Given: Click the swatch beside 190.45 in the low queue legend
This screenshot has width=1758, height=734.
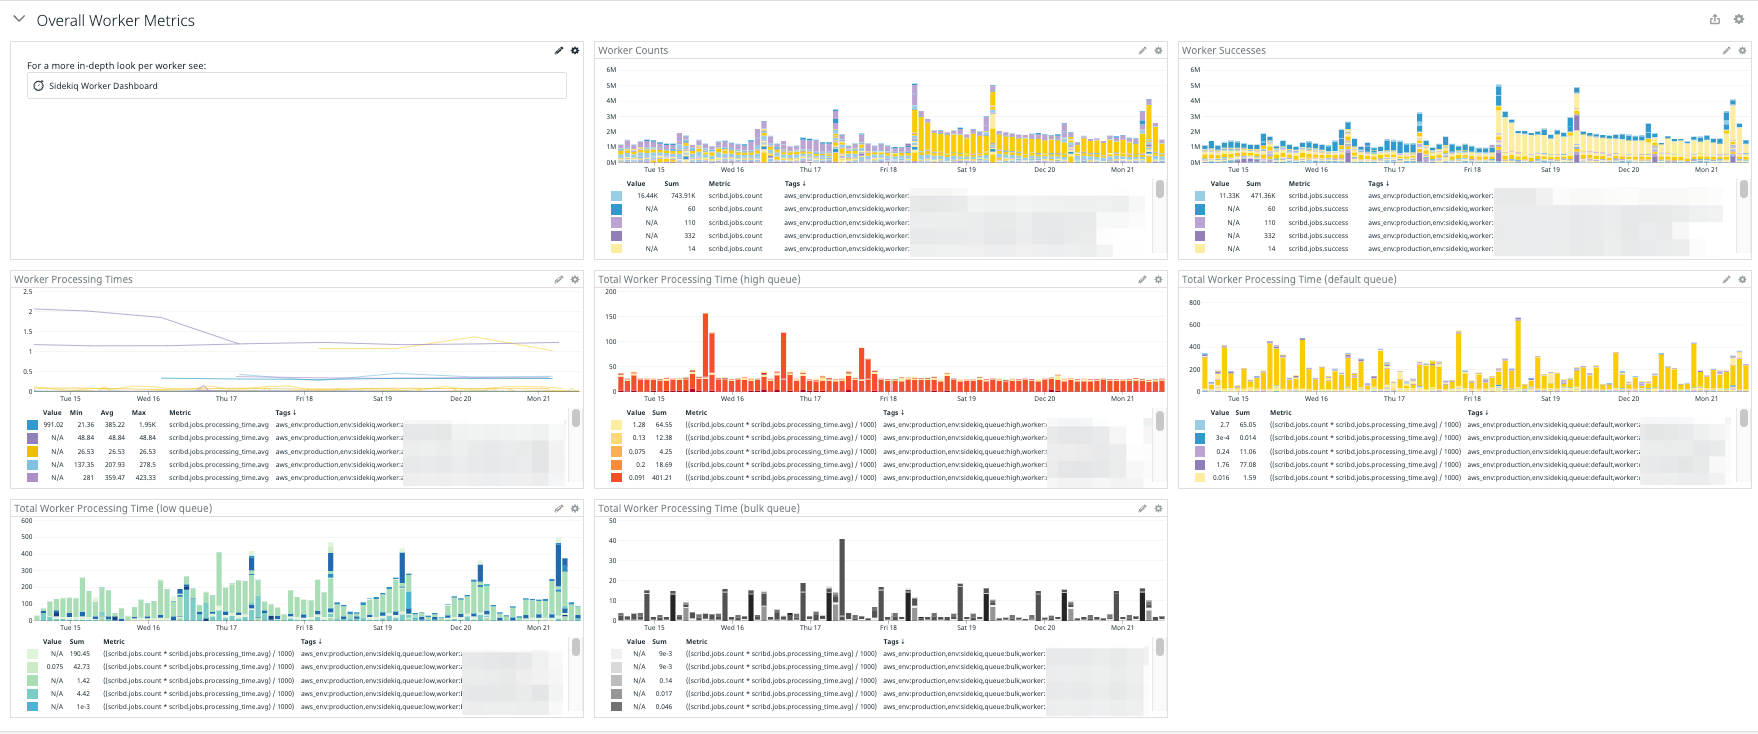Looking at the screenshot, I should point(33,654).
